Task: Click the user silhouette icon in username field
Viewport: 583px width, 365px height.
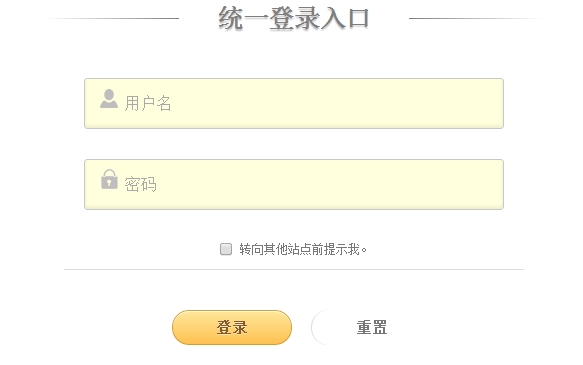Action: tap(109, 99)
